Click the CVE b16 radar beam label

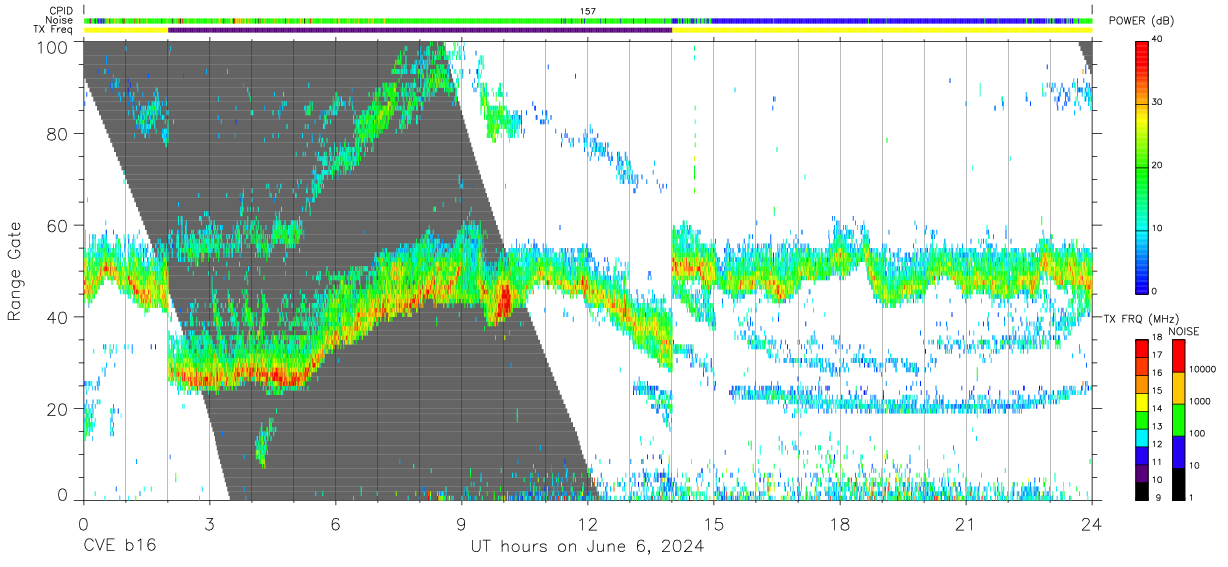click(119, 547)
